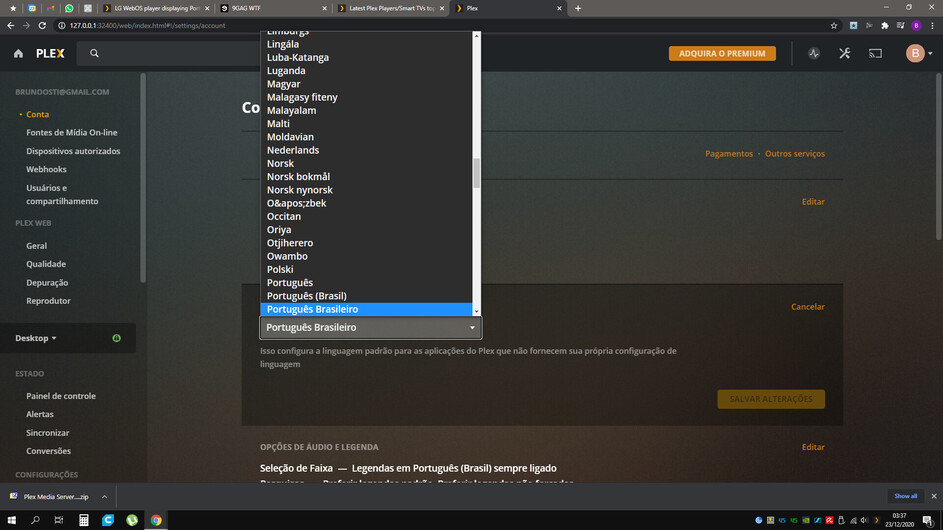The image size is (943, 530).
Task: Open Task View in the taskbar
Action: tap(59, 520)
